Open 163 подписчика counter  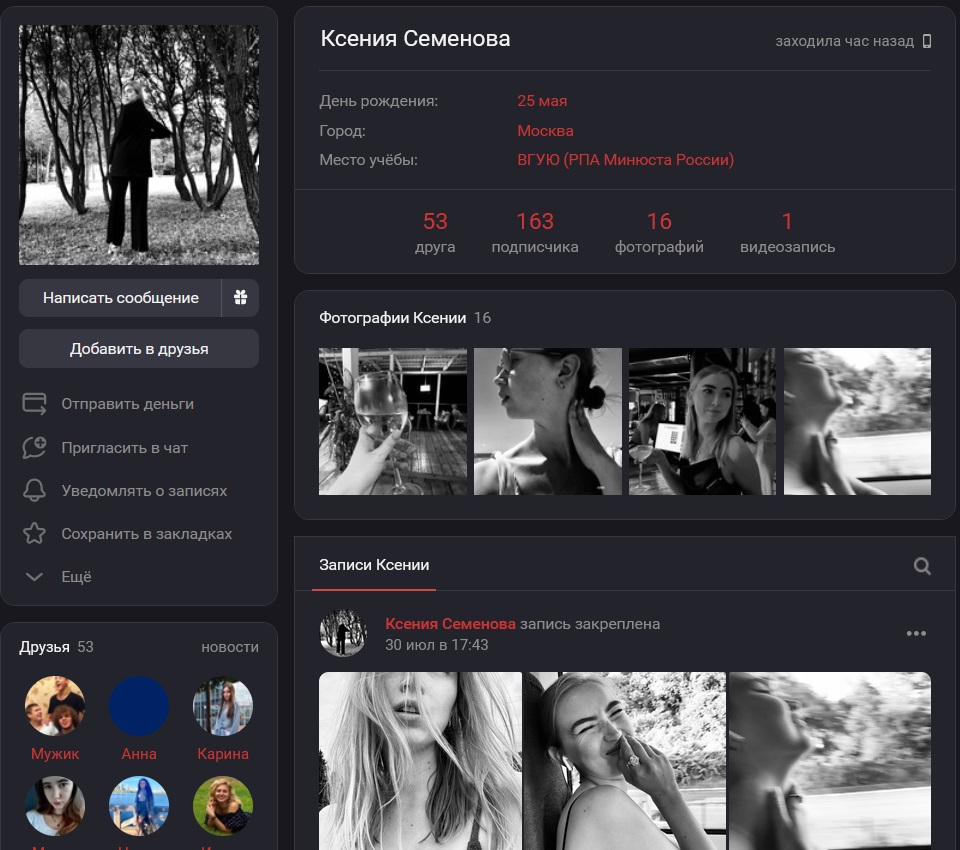click(535, 232)
